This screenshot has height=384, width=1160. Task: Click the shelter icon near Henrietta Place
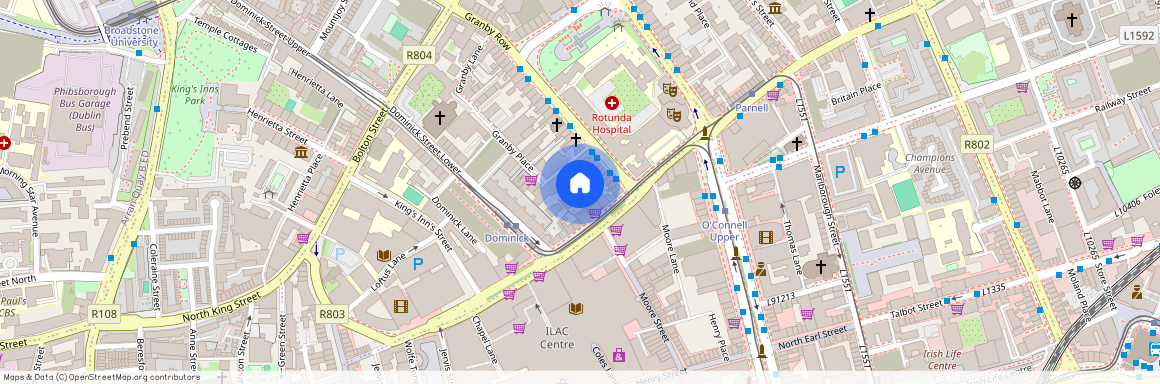point(269,194)
